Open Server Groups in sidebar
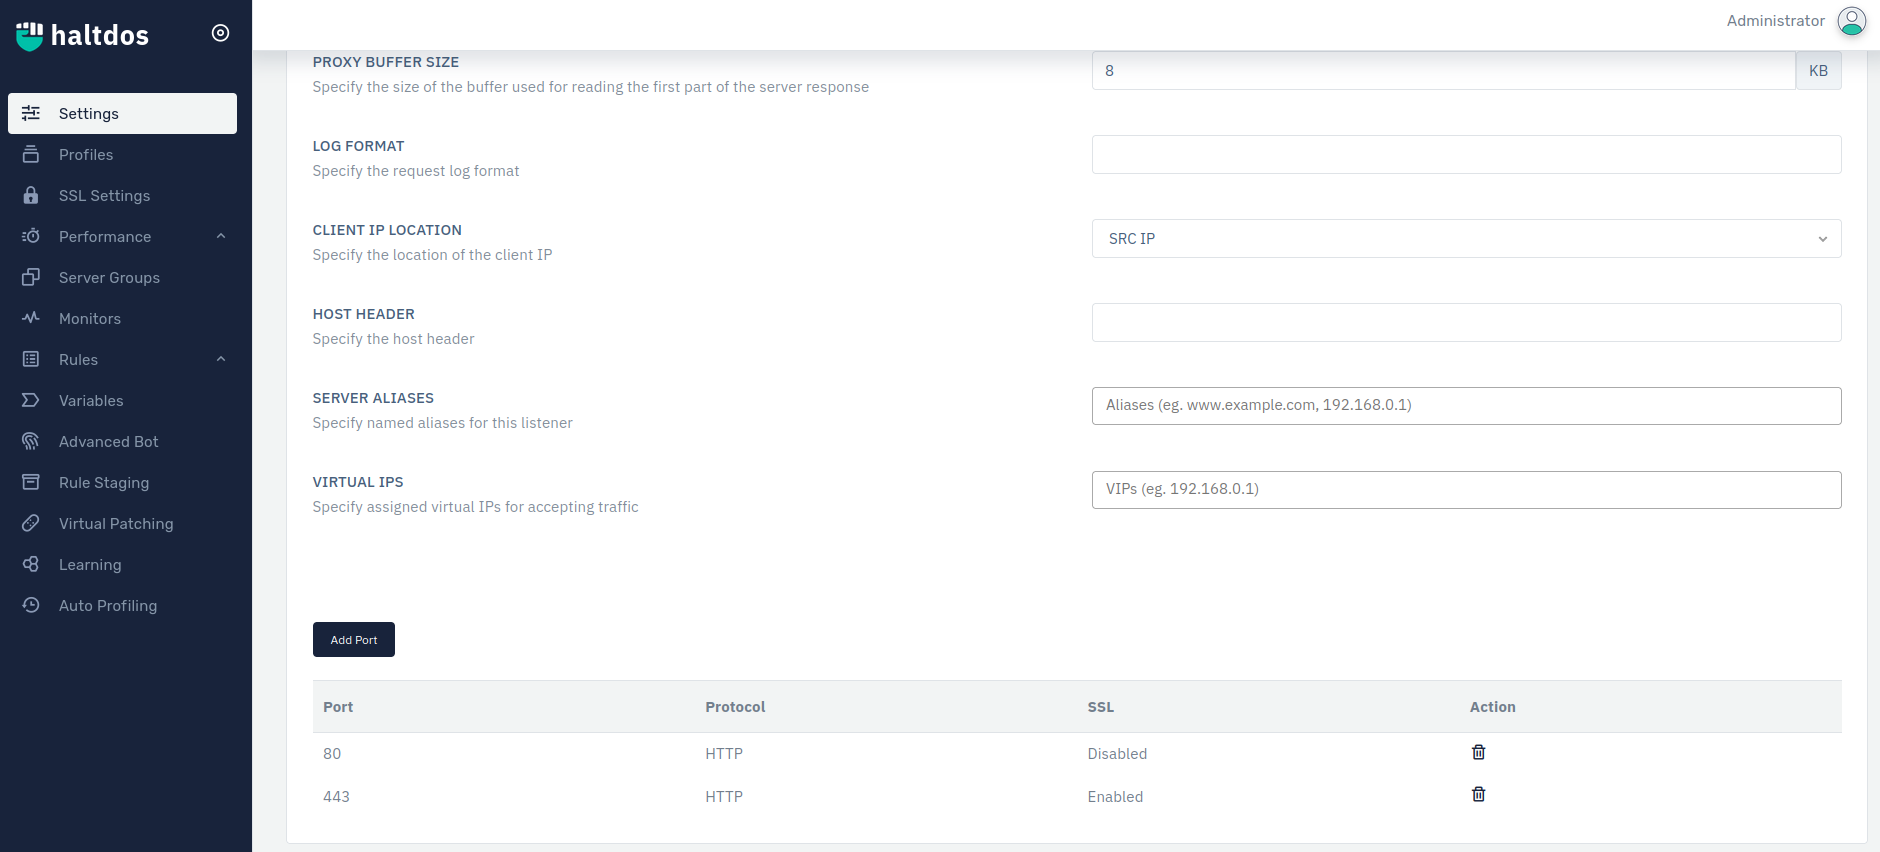 click(109, 278)
